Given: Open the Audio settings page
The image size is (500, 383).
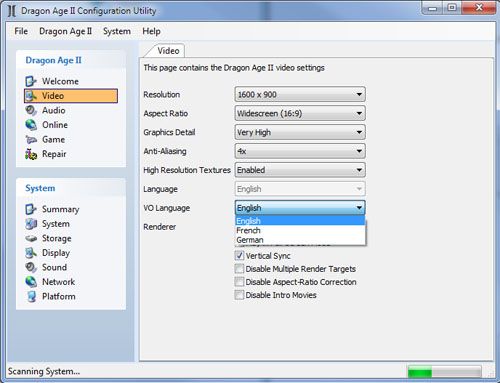Looking at the screenshot, I should point(53,110).
